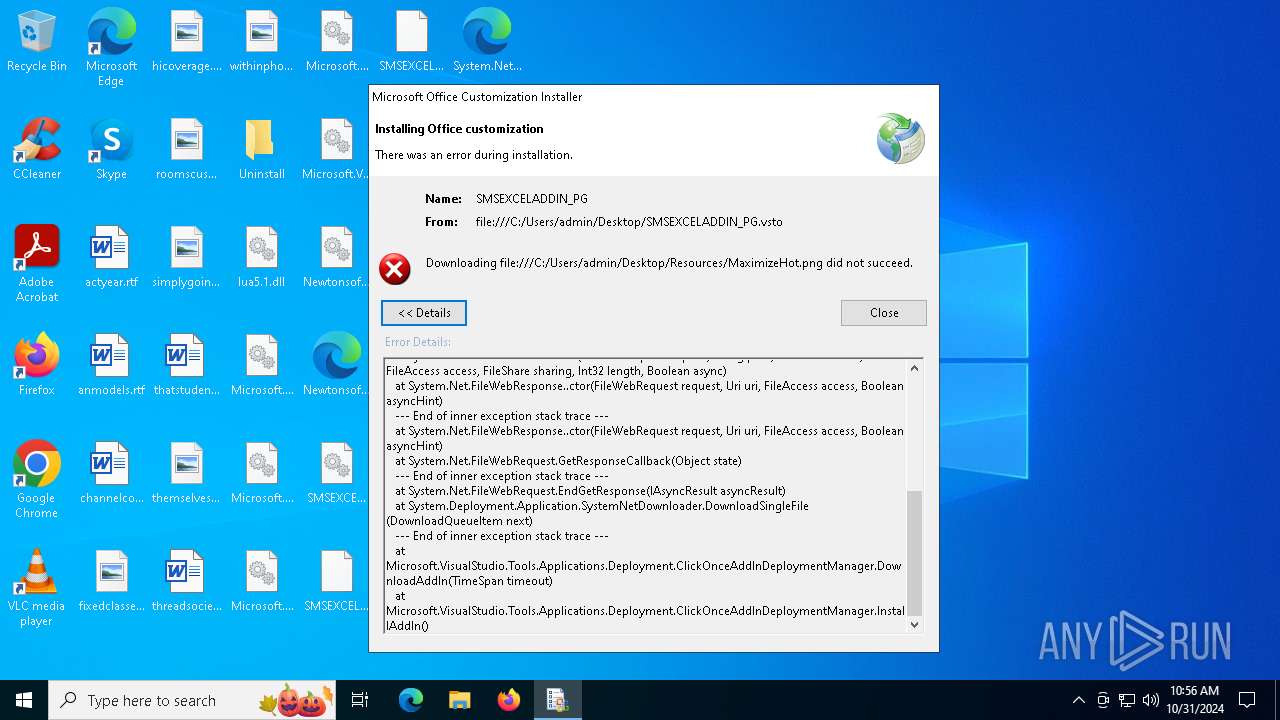This screenshot has width=1280, height=720.
Task: Select the simplygoin image file icon
Action: (187, 258)
